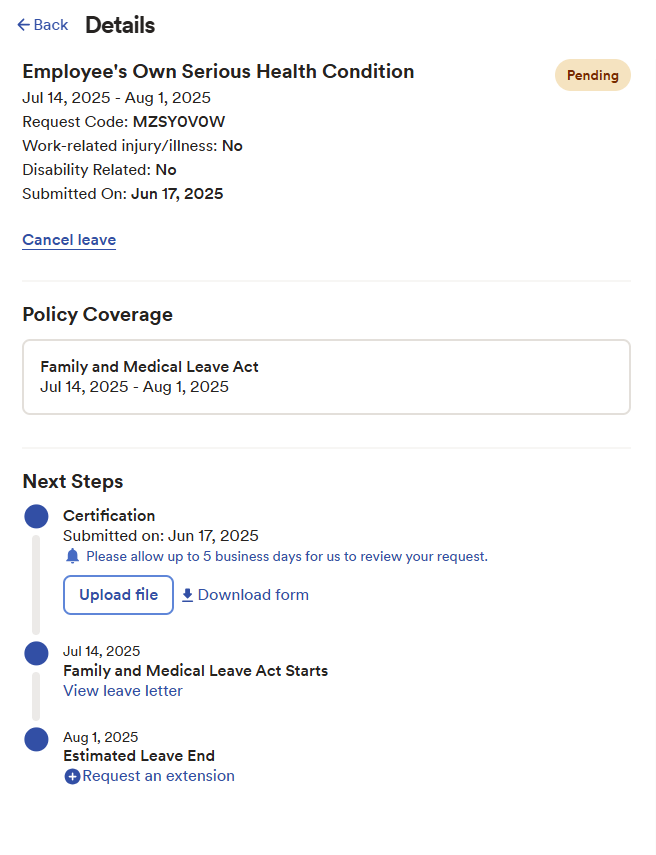Screen dimensions: 656x855
Task: Open the Cancel leave link
Action: (68, 240)
